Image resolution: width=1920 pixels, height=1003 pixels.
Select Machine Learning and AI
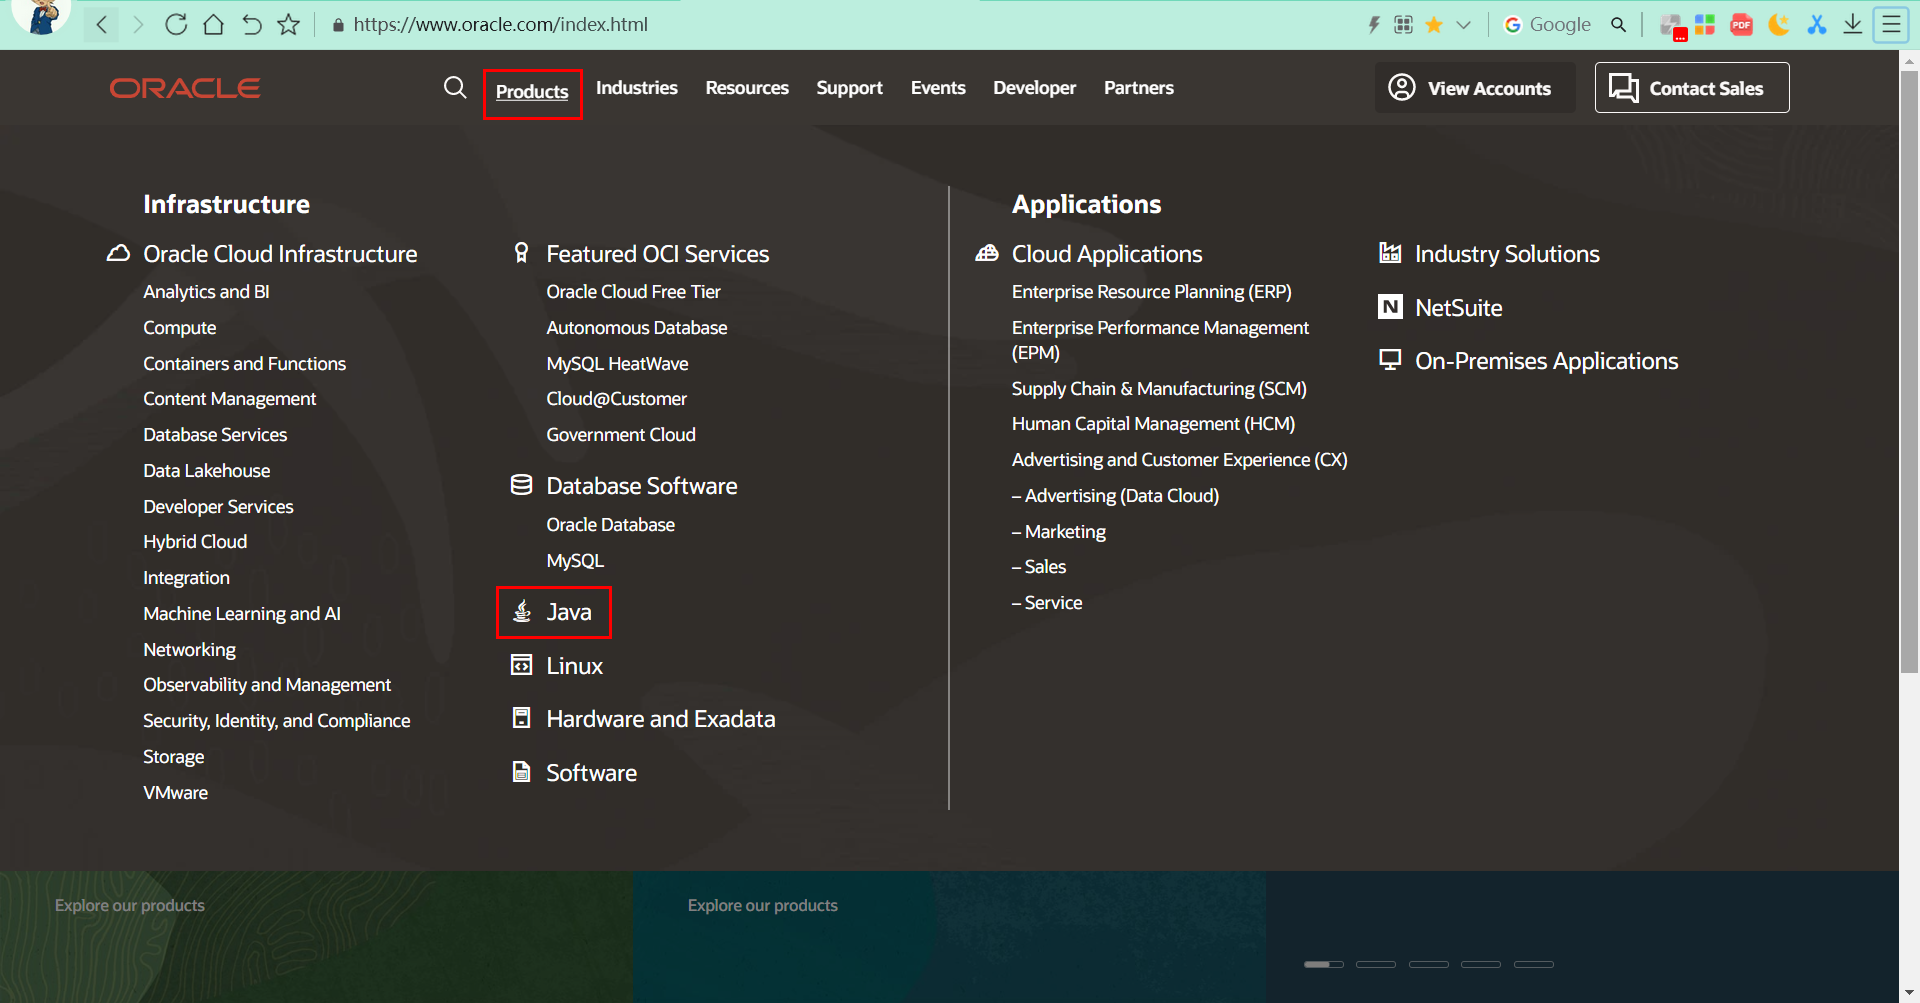[242, 614]
